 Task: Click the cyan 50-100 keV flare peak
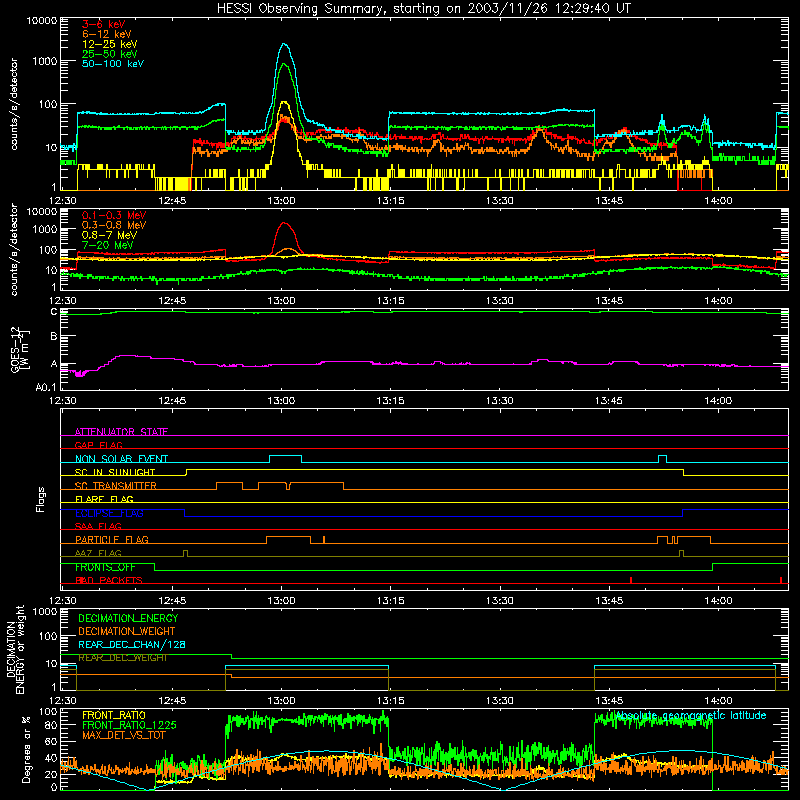[285, 45]
